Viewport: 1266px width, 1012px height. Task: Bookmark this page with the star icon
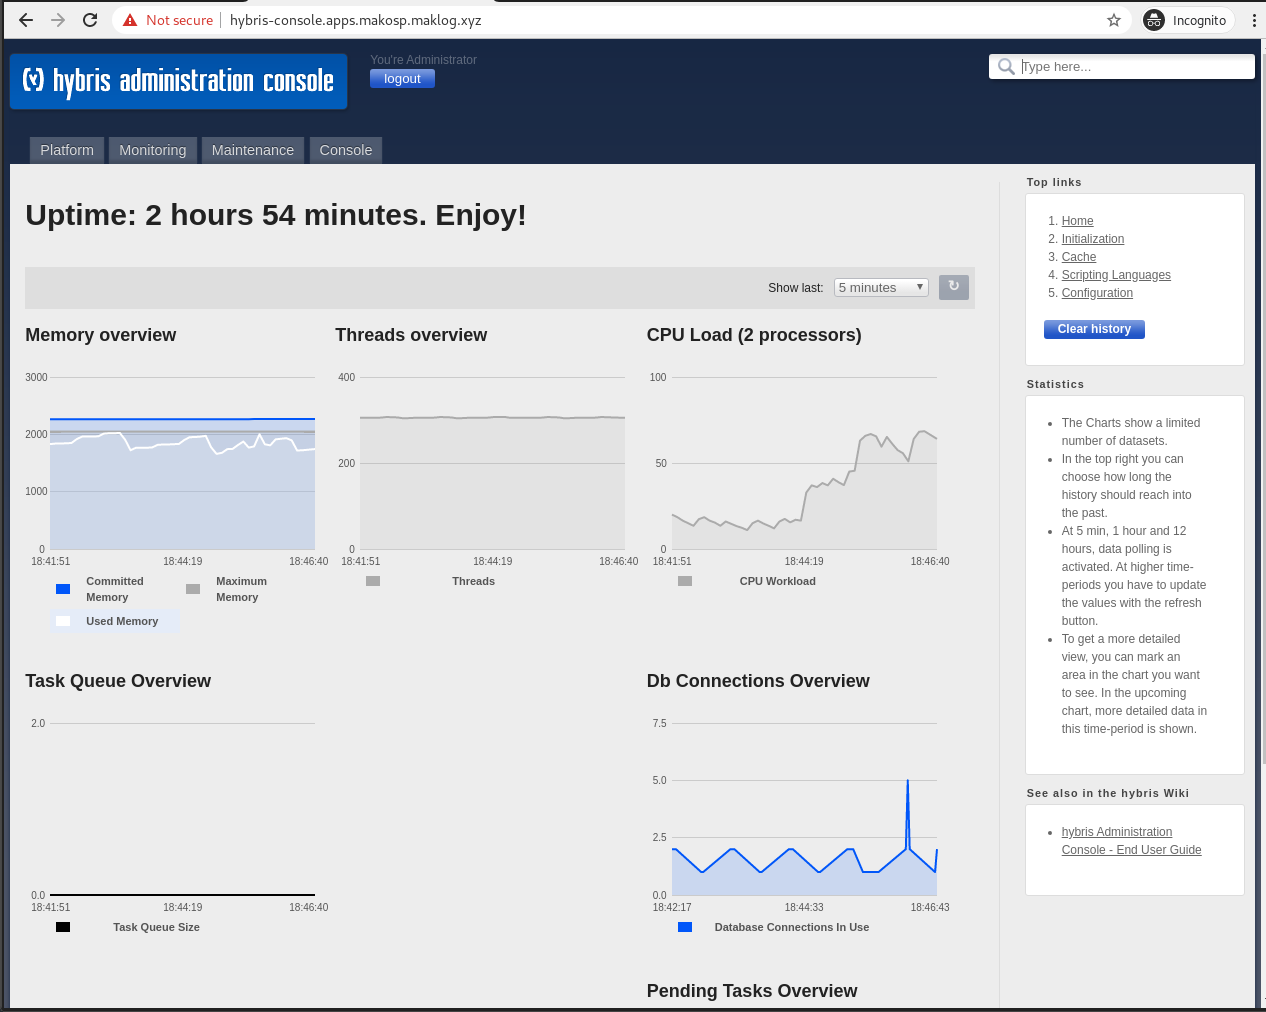(x=1114, y=20)
